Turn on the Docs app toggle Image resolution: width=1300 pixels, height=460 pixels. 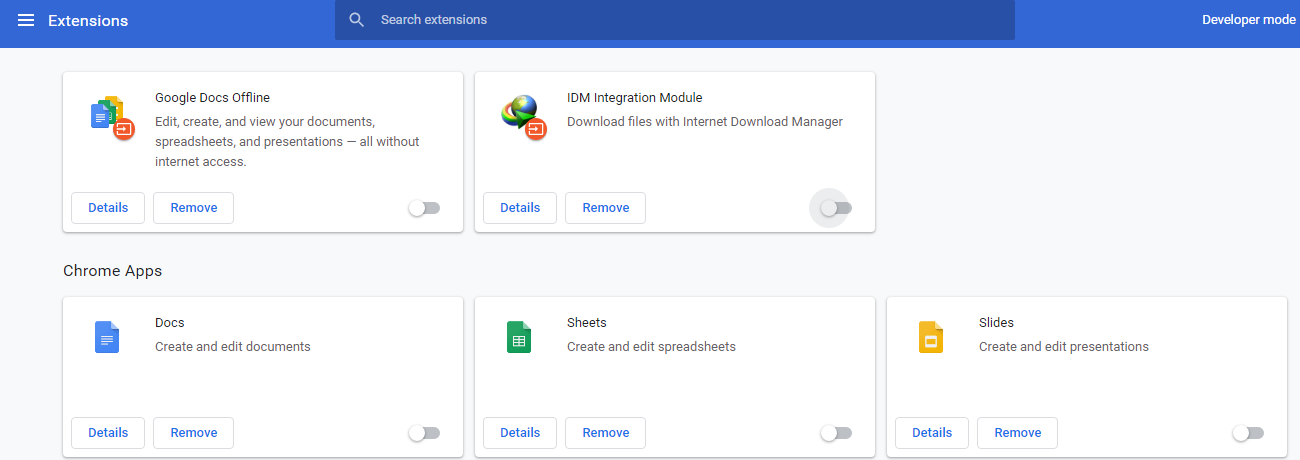click(424, 433)
